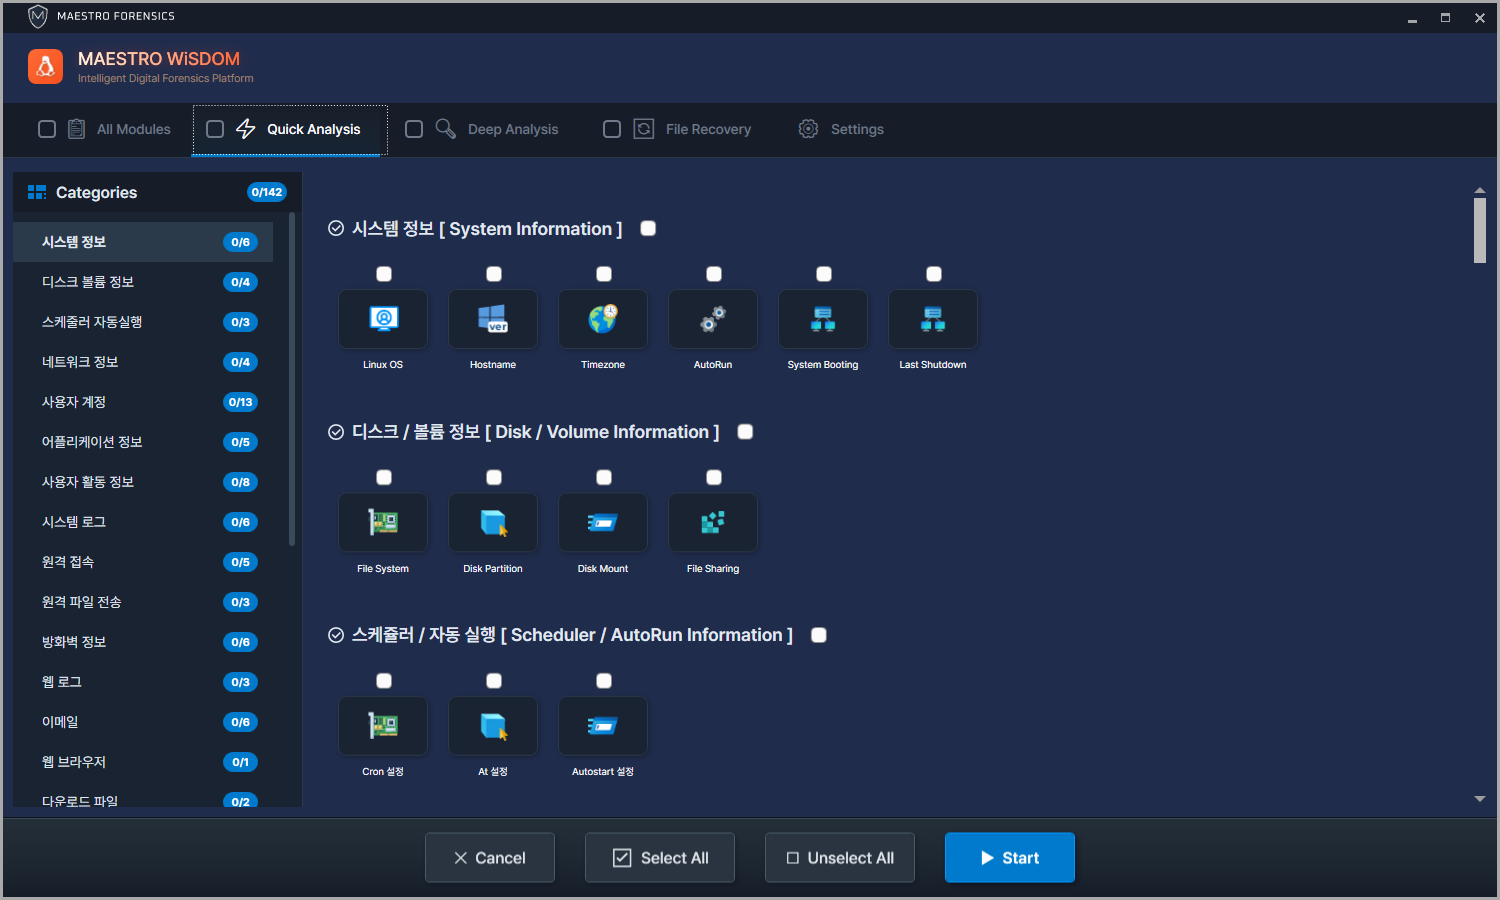Tick the checkbox above File System
1500x900 pixels.
(384, 478)
